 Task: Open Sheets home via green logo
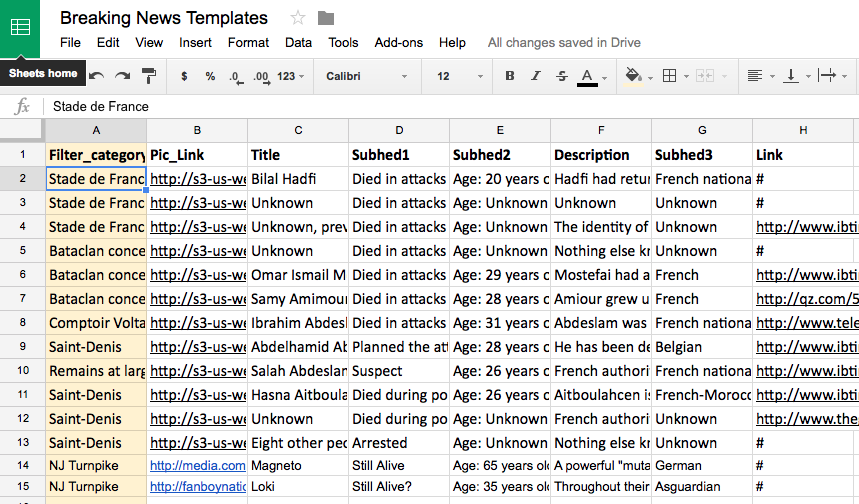(x=20, y=27)
